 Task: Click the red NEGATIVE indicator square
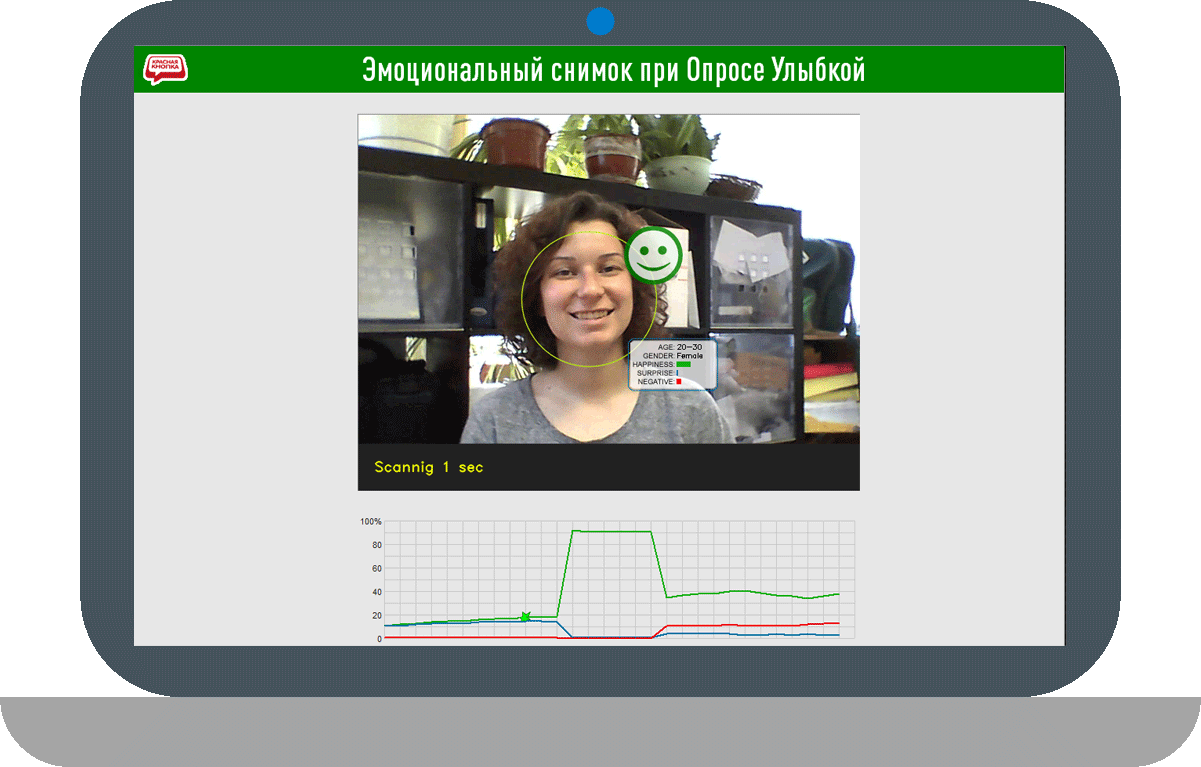click(x=679, y=382)
